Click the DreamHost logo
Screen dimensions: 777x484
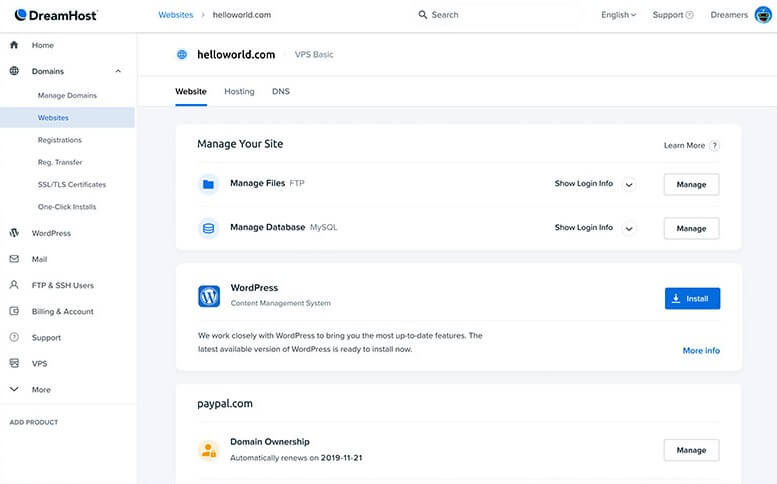click(x=56, y=15)
